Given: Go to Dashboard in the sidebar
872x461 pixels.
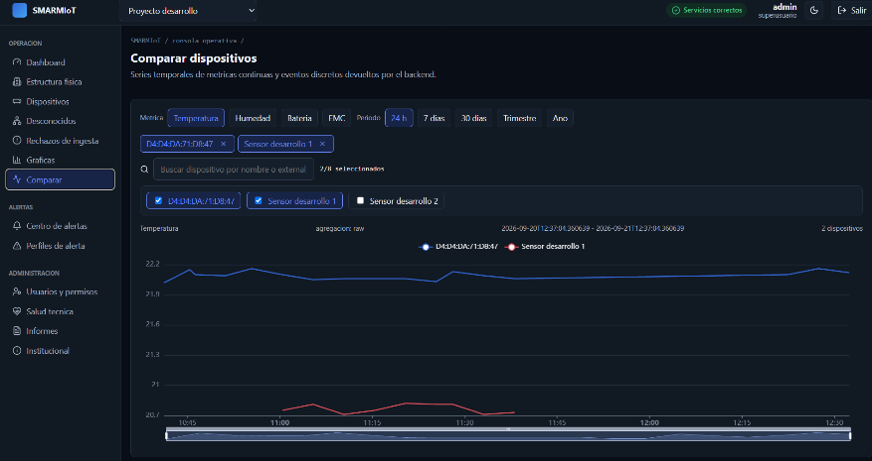Looking at the screenshot, I should tap(60, 62).
